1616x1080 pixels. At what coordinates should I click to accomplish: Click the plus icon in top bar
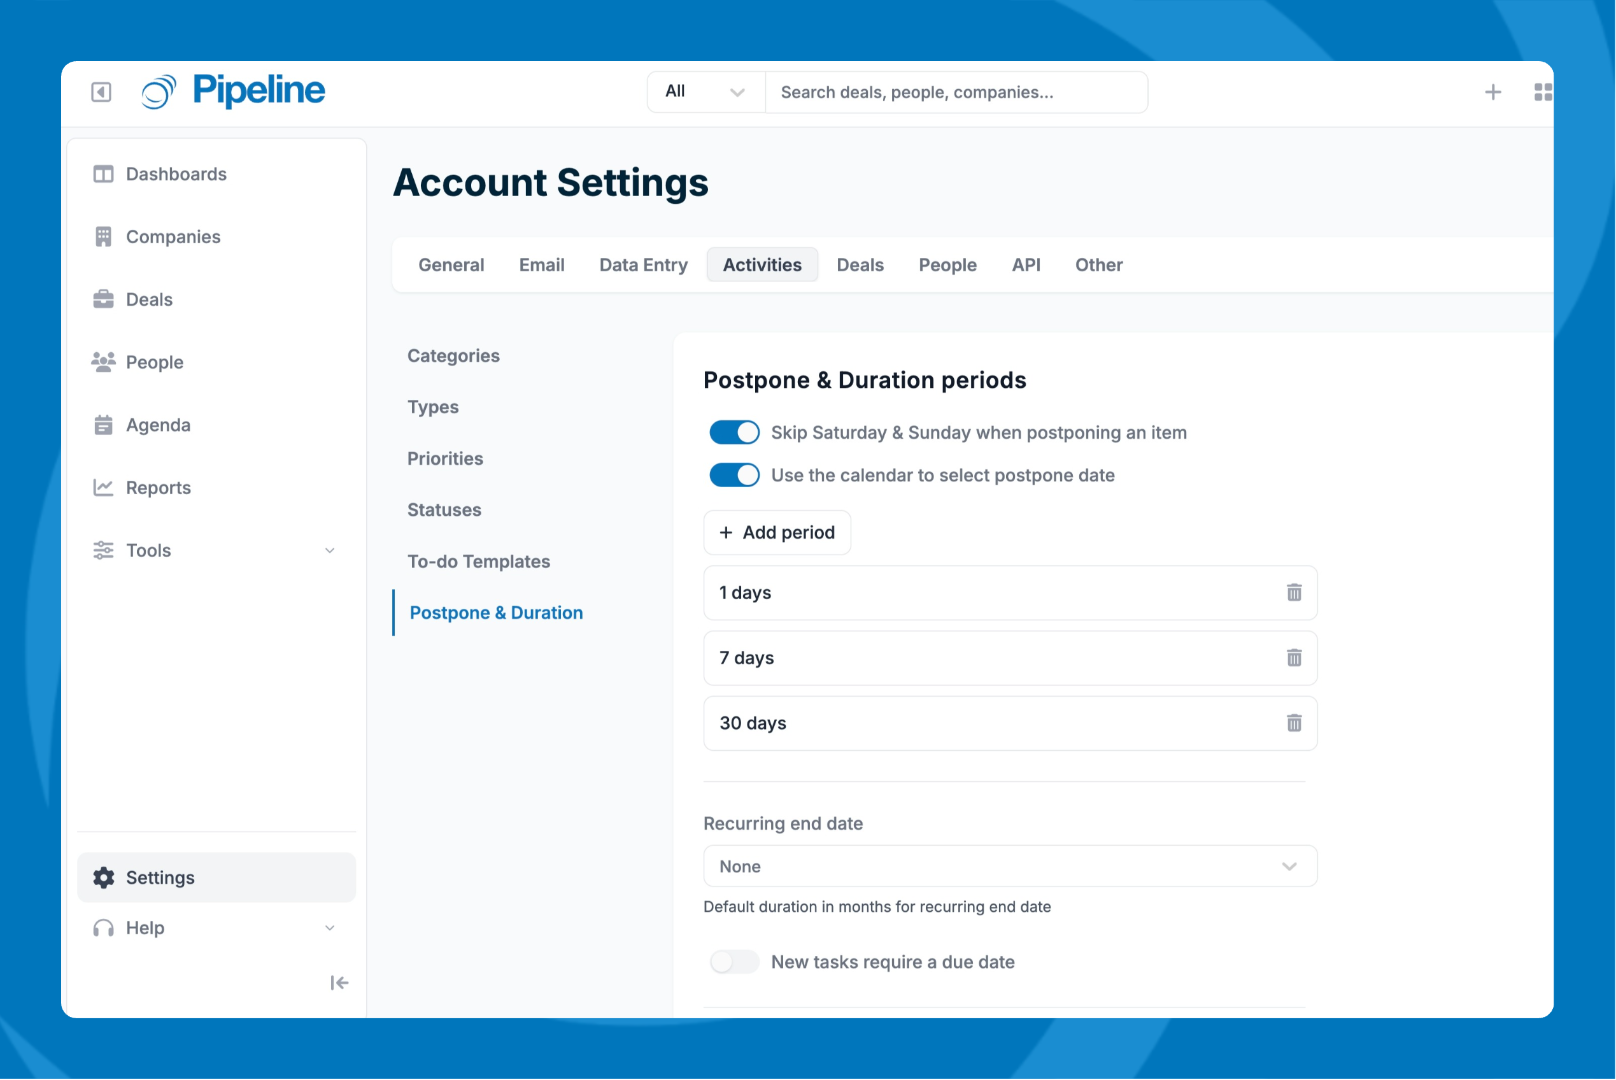pos(1492,92)
